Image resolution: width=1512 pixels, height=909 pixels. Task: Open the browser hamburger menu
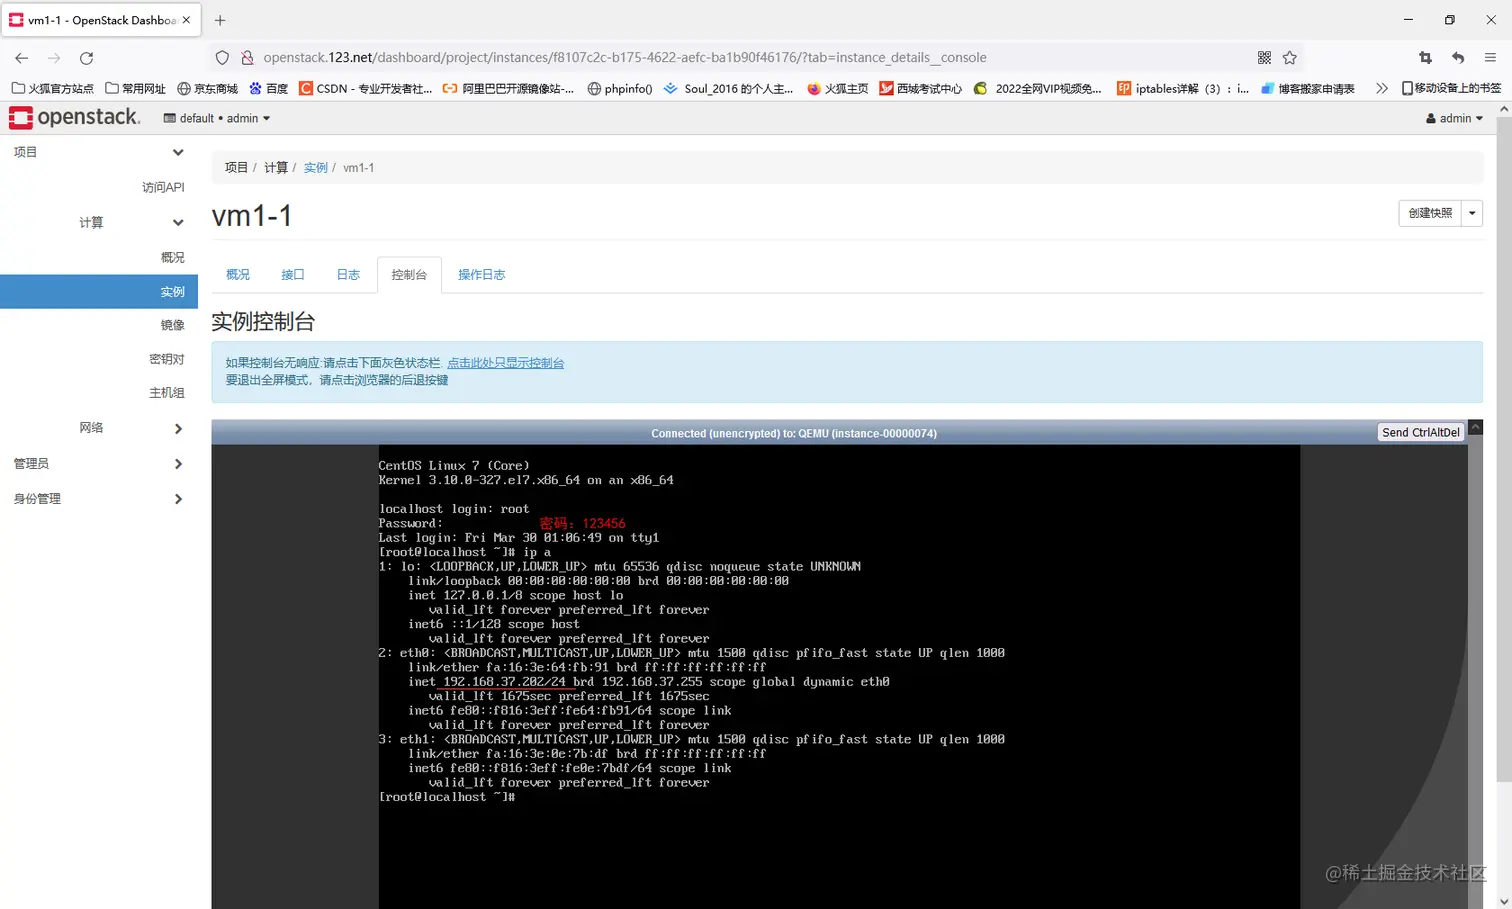[x=1490, y=58]
